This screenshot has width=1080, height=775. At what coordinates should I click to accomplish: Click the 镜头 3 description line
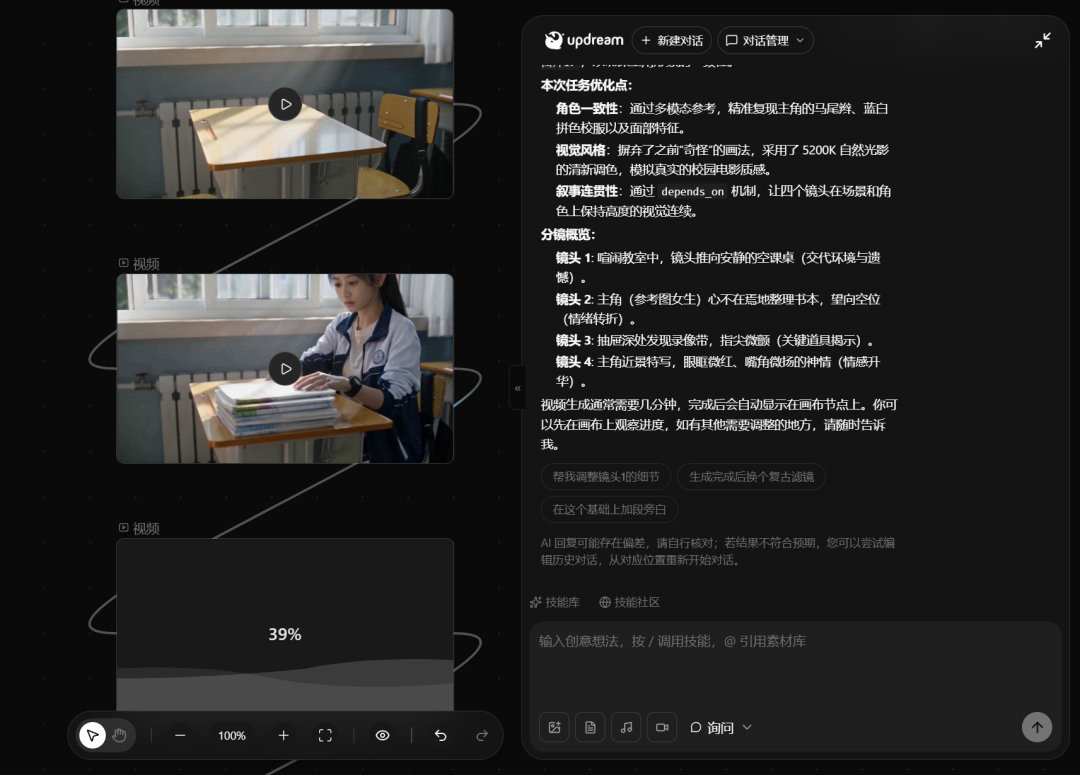[715, 340]
